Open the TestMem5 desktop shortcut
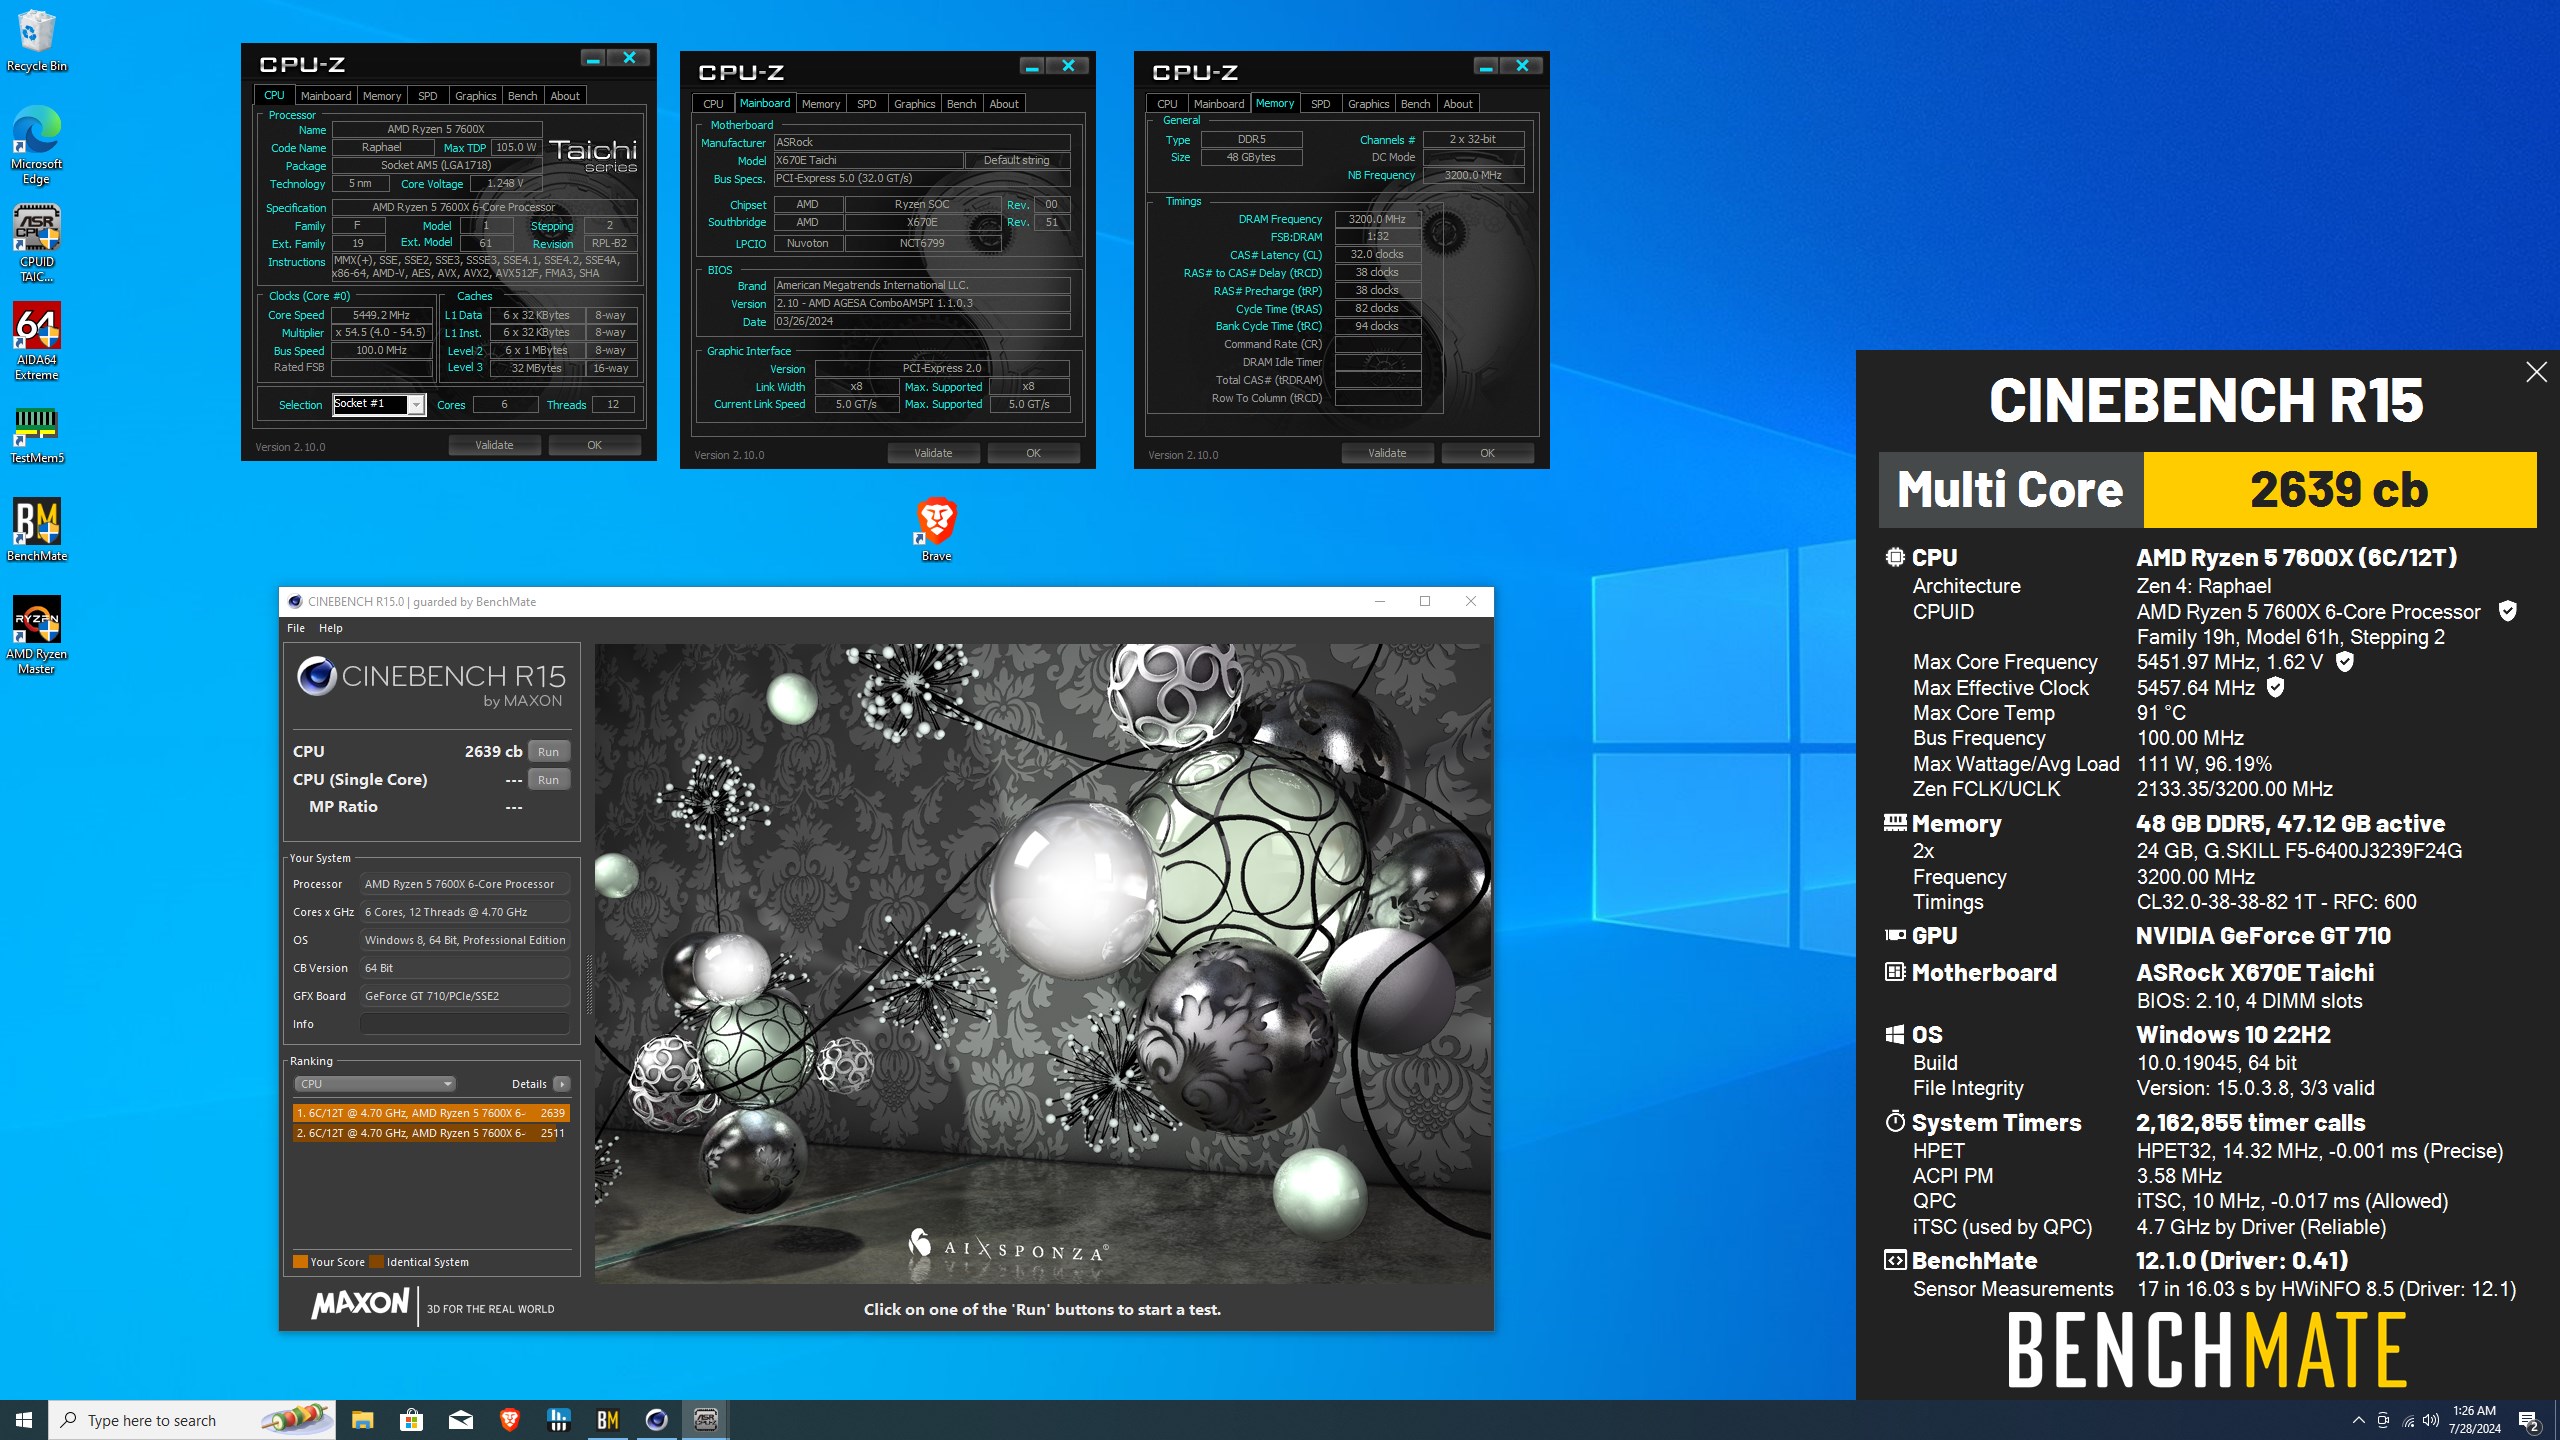This screenshot has width=2560, height=1440. pyautogui.click(x=36, y=435)
